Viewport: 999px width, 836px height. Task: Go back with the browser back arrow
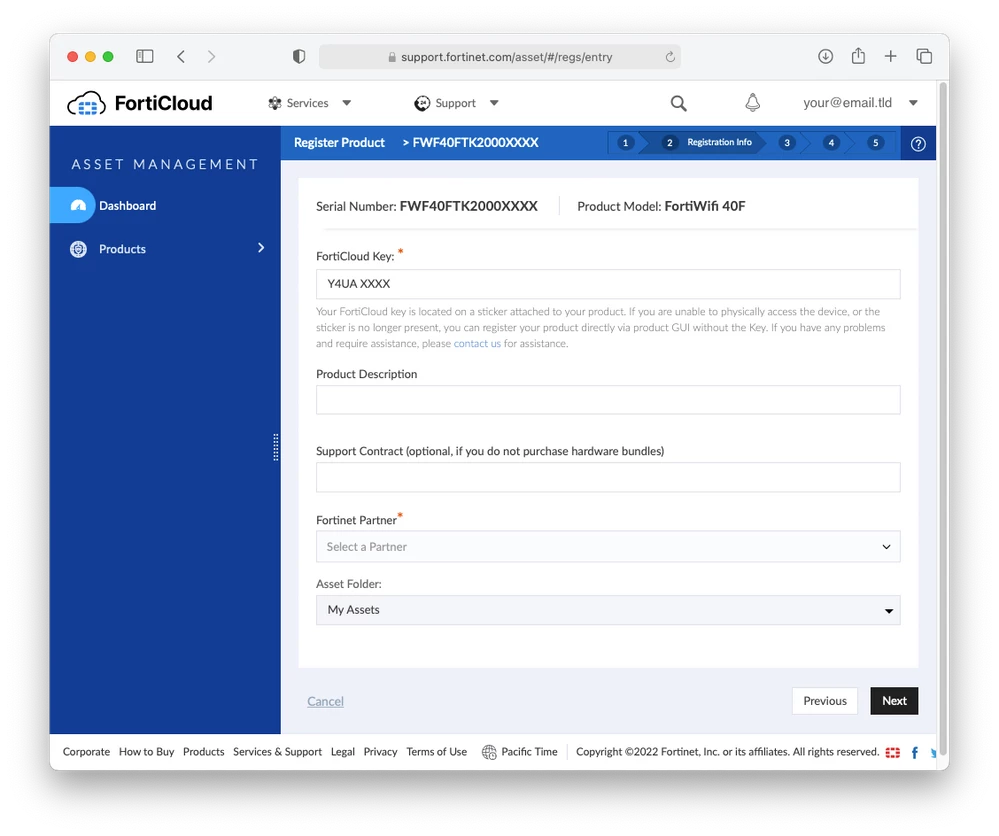coord(181,57)
